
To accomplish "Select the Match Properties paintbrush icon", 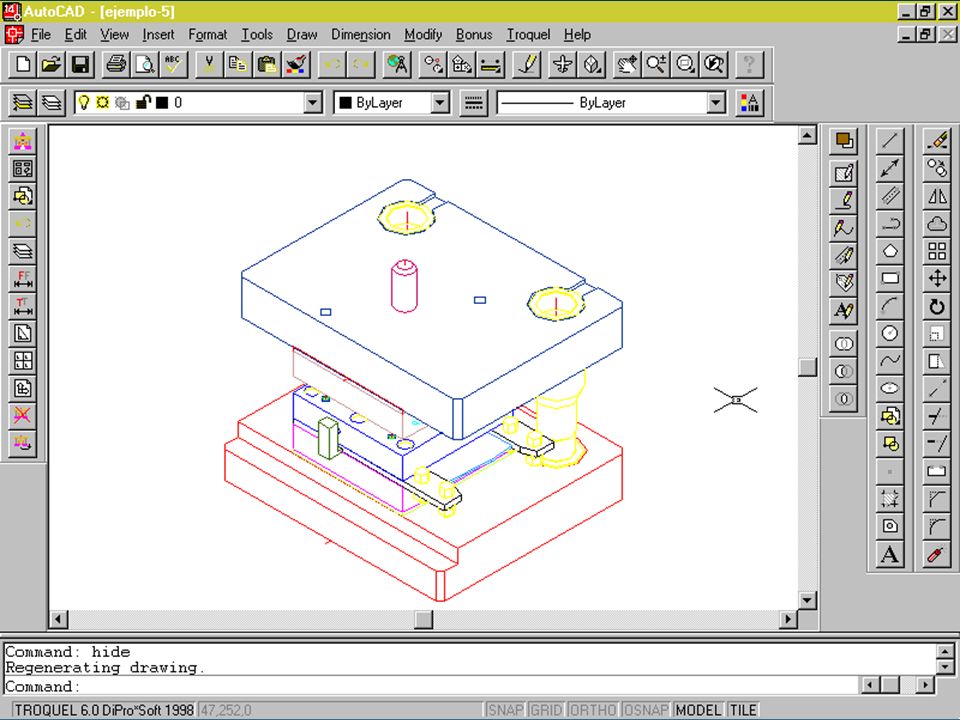I will point(296,64).
